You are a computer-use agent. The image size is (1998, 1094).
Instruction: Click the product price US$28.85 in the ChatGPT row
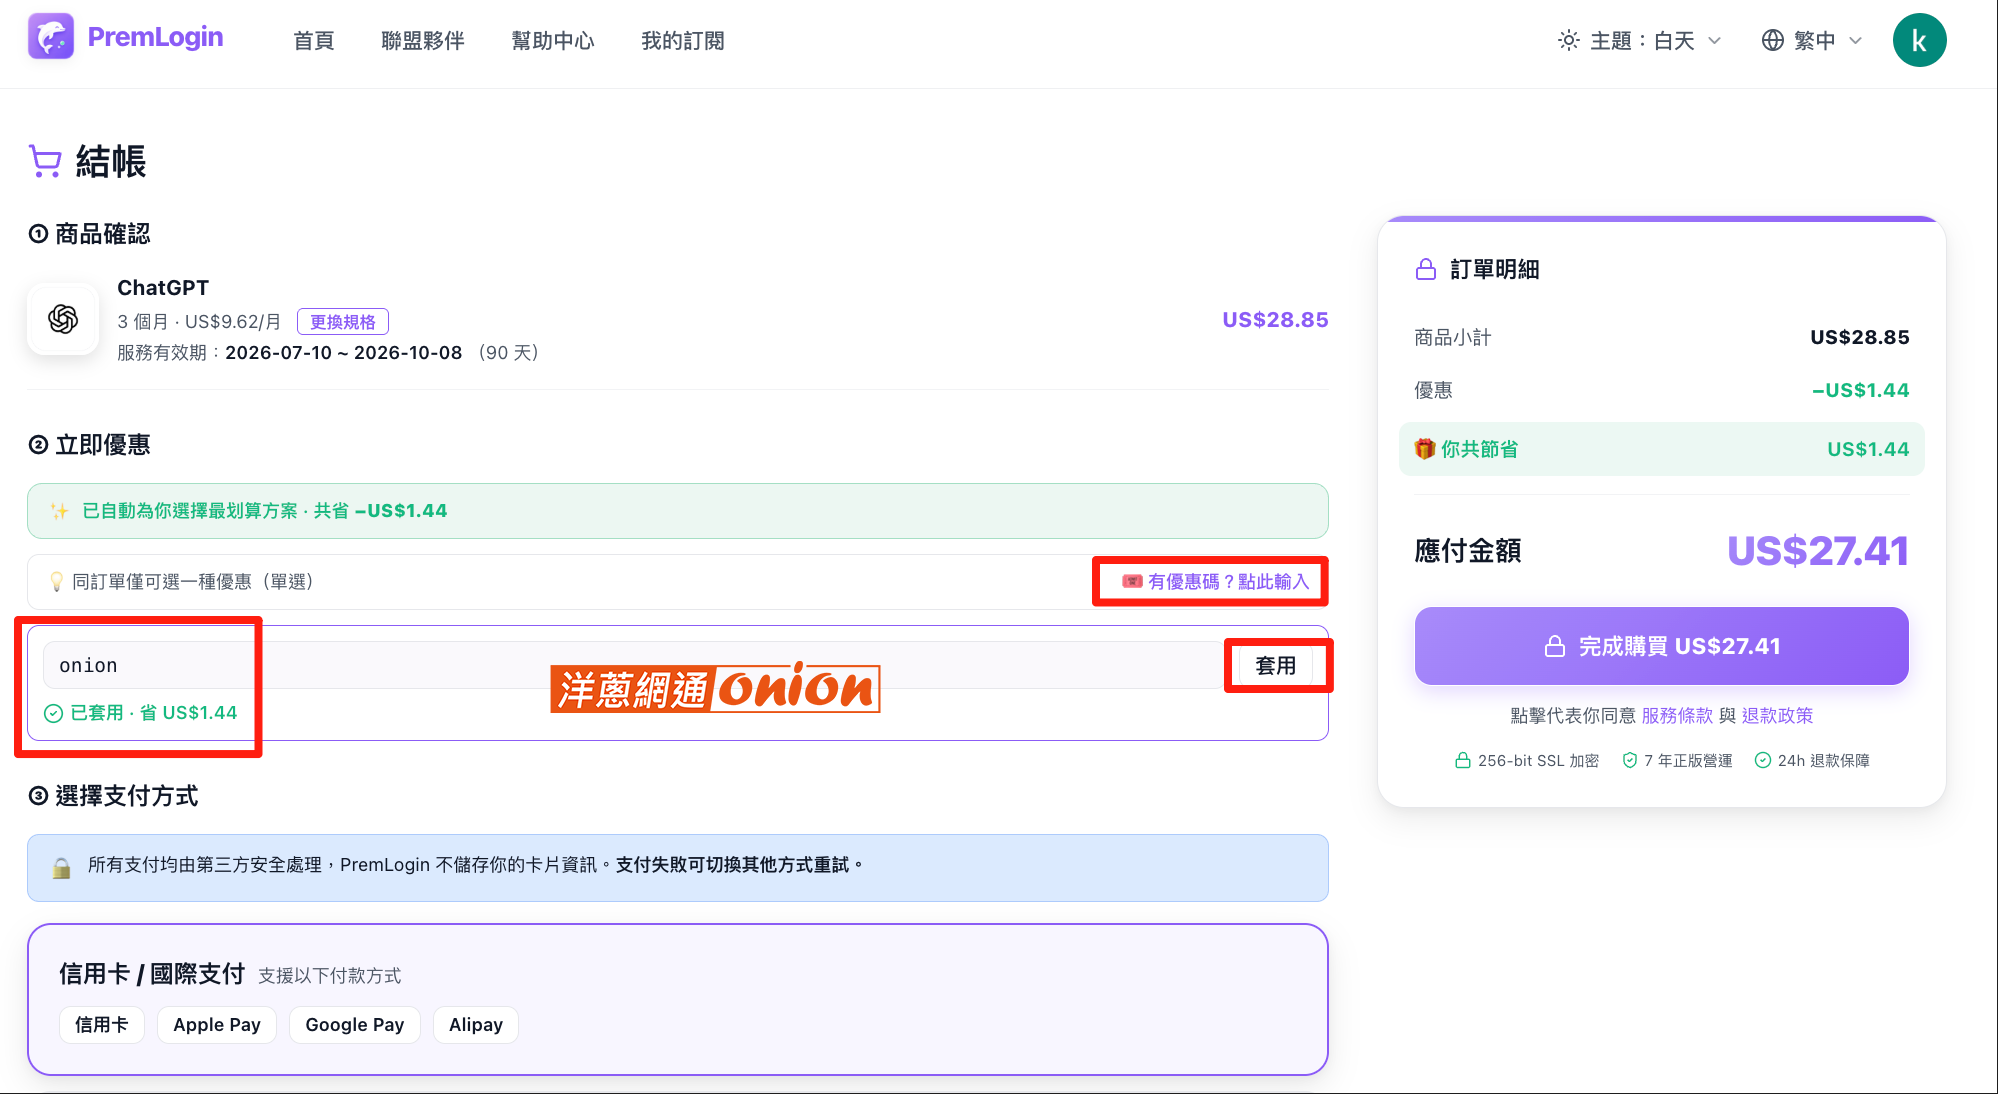point(1275,320)
